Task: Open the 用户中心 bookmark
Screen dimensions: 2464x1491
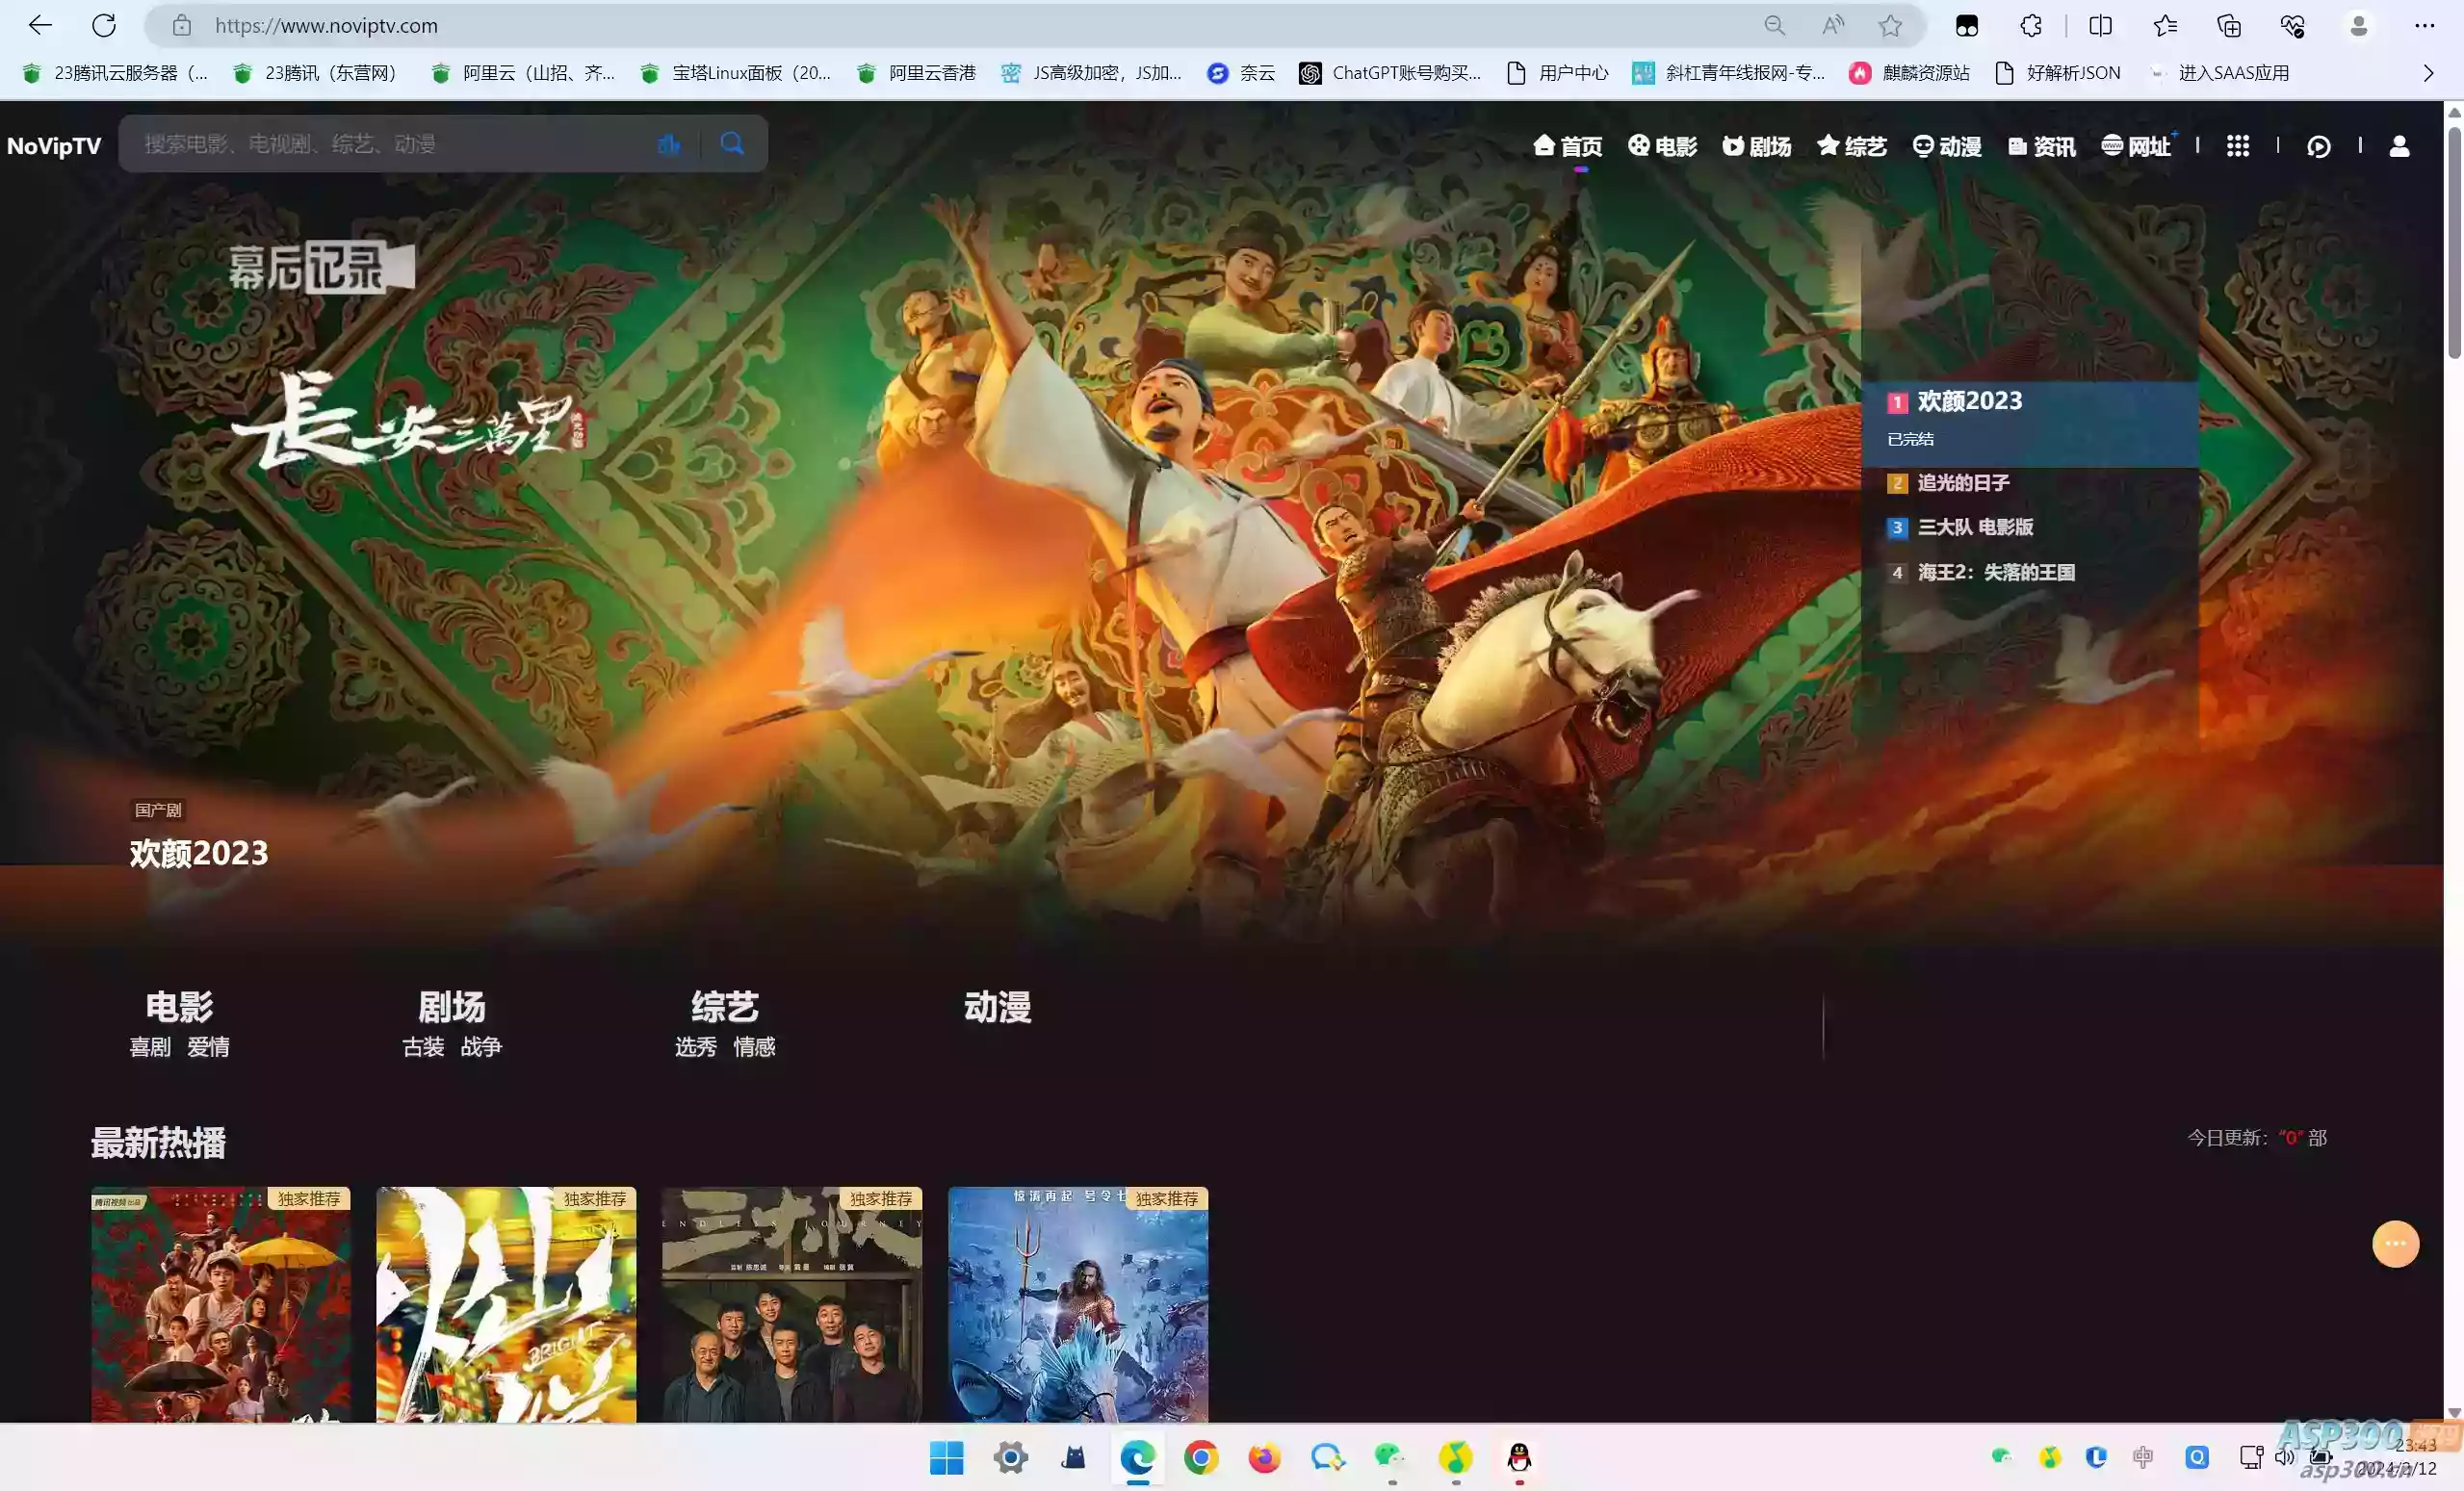Action: pos(1557,73)
